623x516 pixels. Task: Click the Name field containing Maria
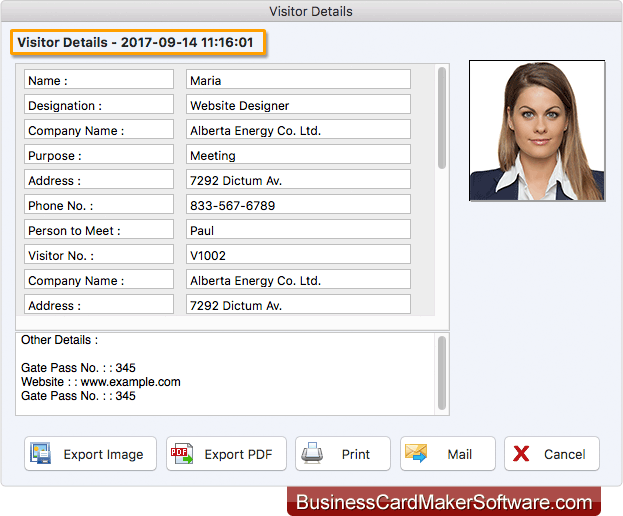[298, 80]
